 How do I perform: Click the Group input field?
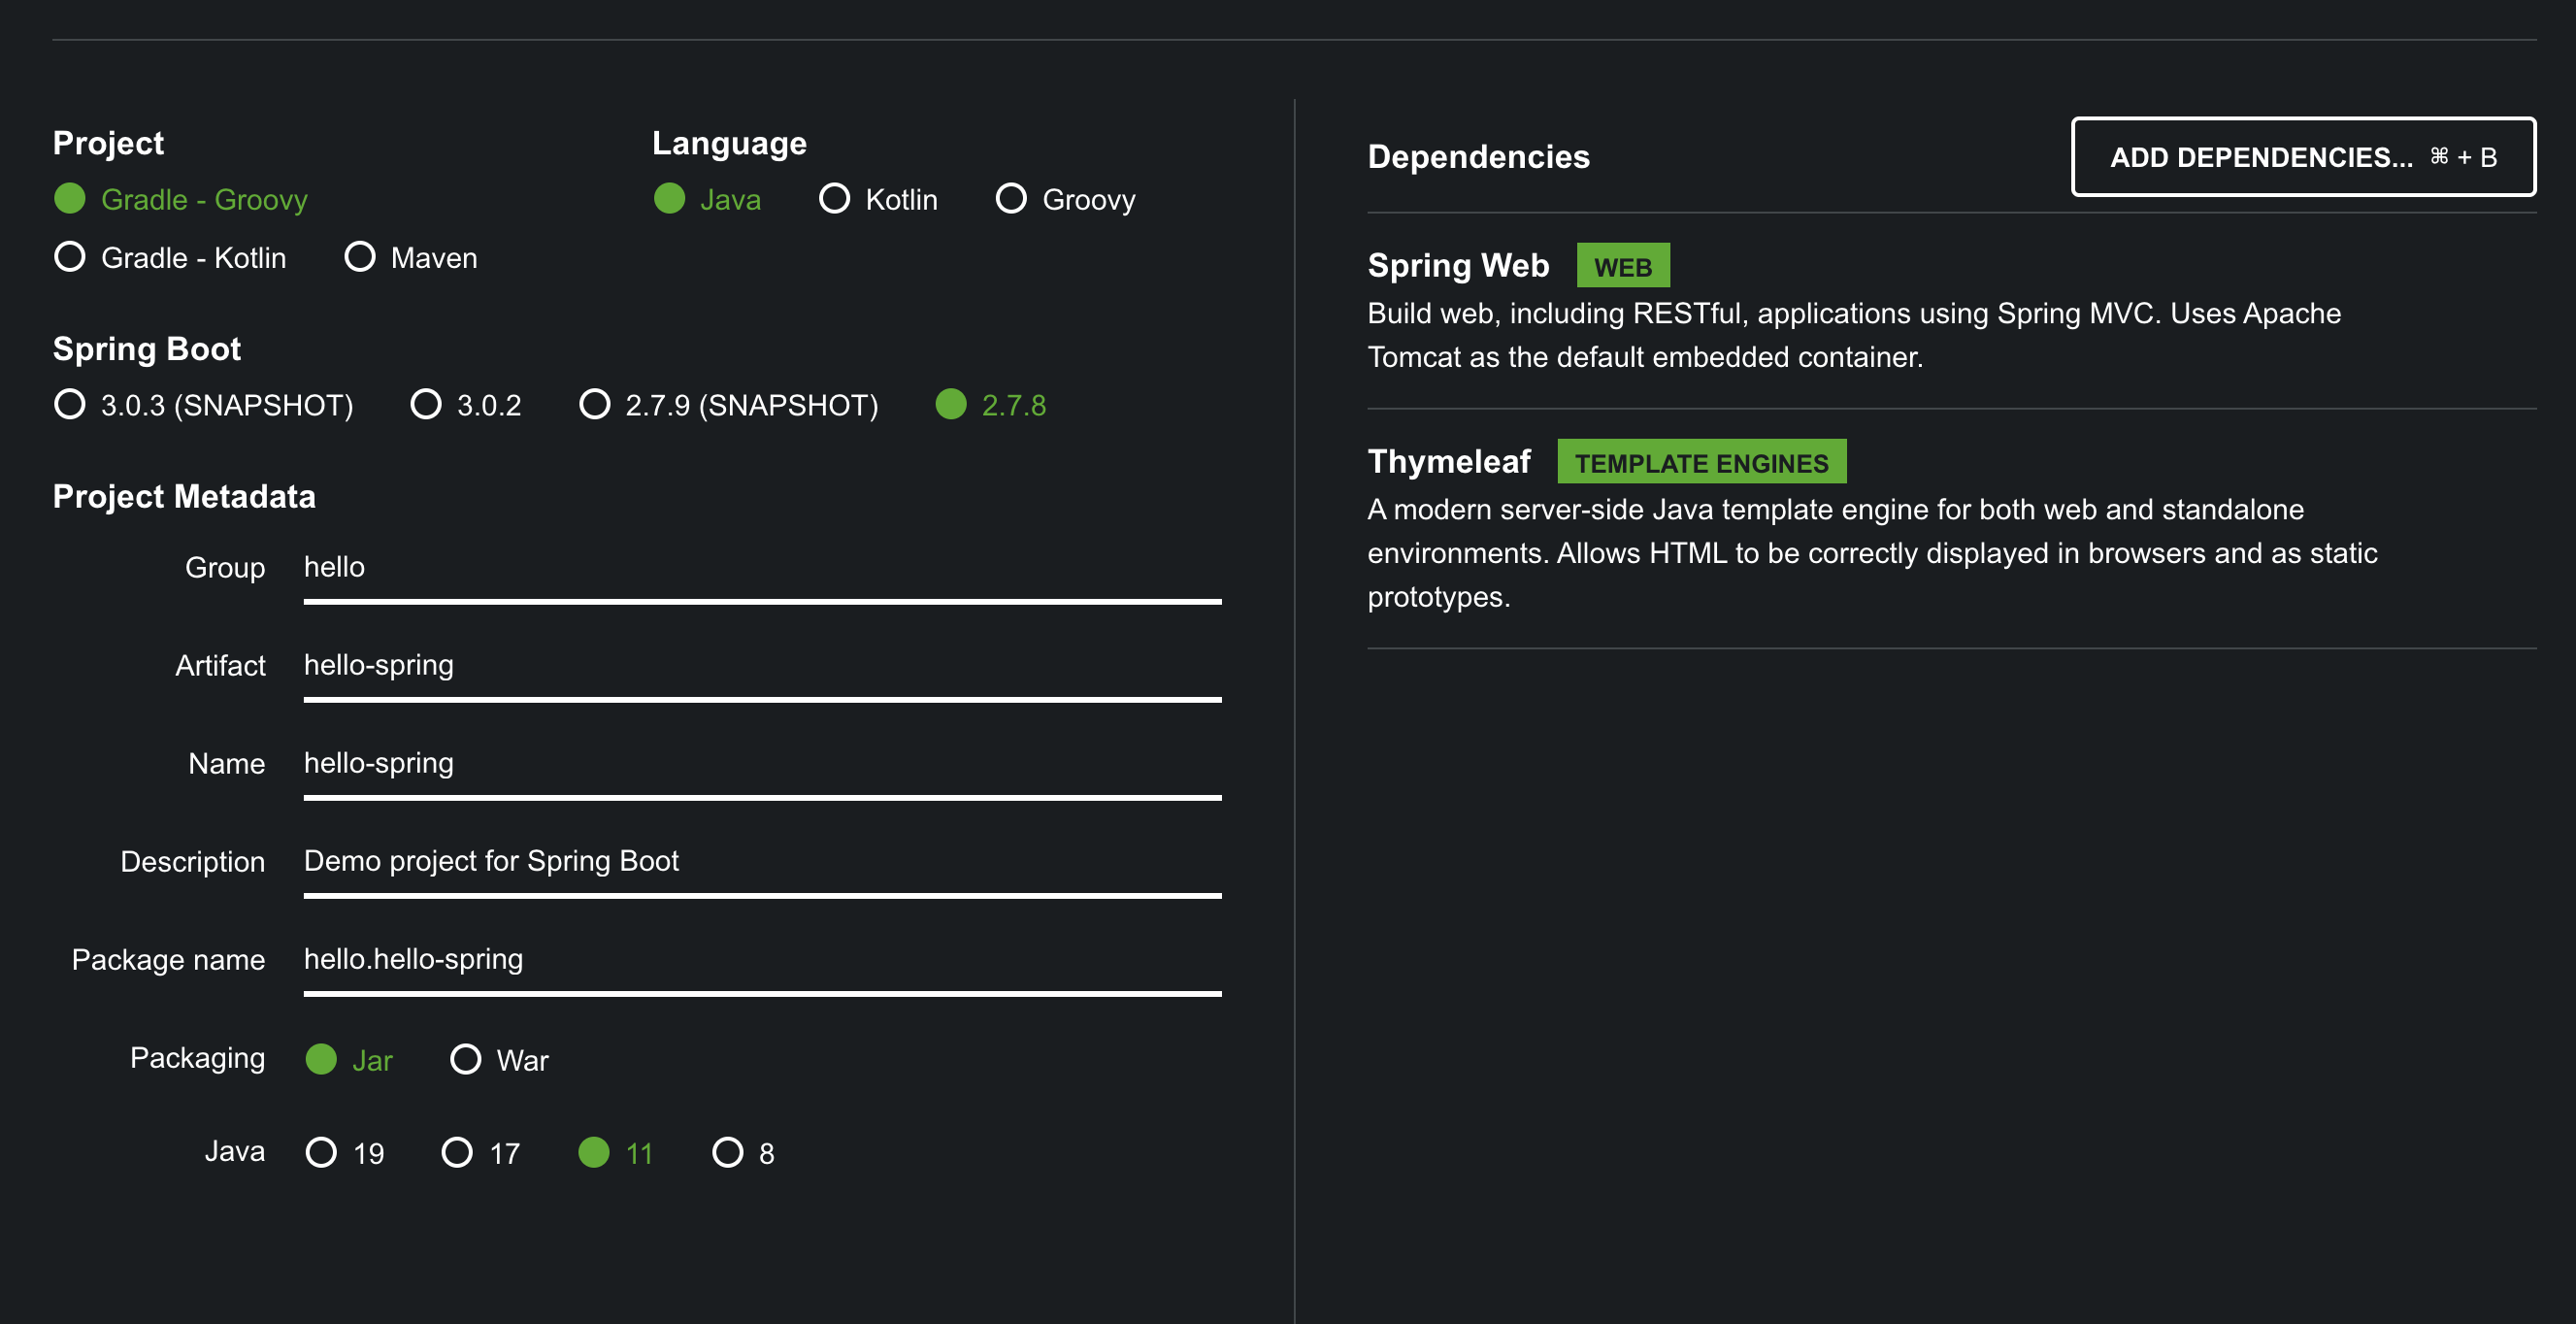(x=762, y=570)
